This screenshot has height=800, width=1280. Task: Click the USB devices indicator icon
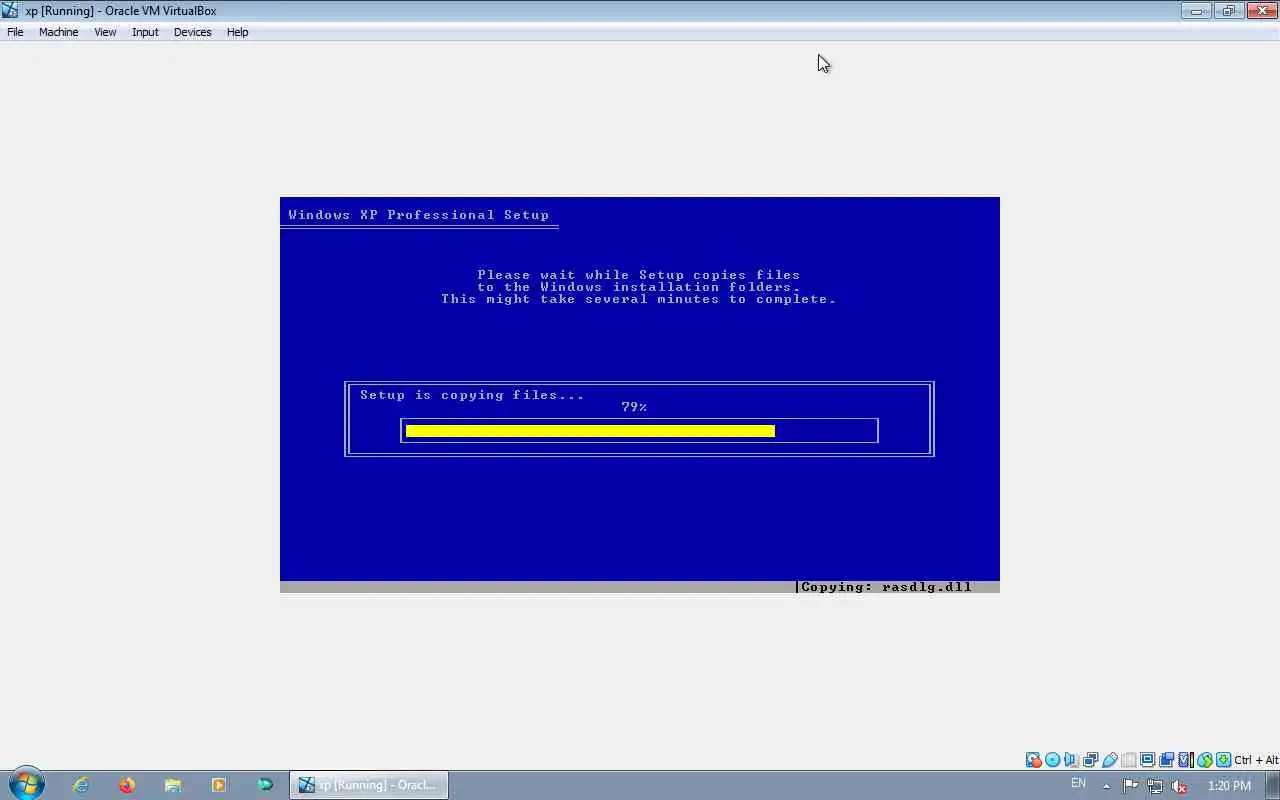pos(1109,760)
